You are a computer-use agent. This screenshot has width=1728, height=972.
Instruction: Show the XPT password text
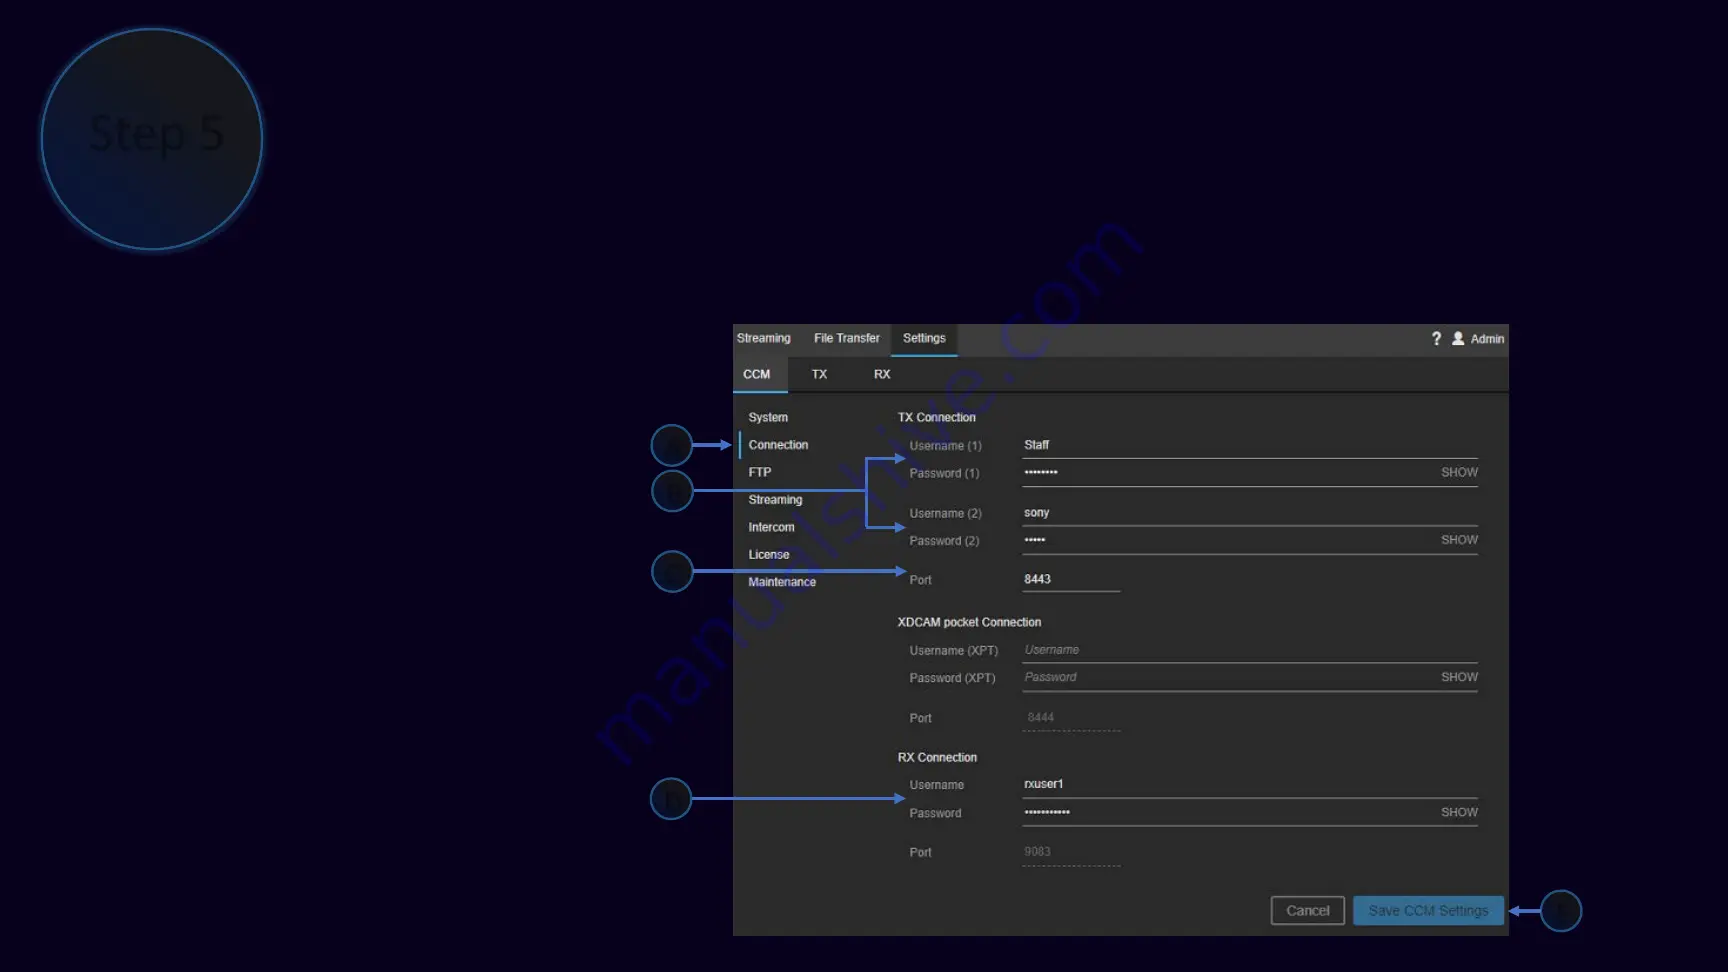click(1459, 678)
